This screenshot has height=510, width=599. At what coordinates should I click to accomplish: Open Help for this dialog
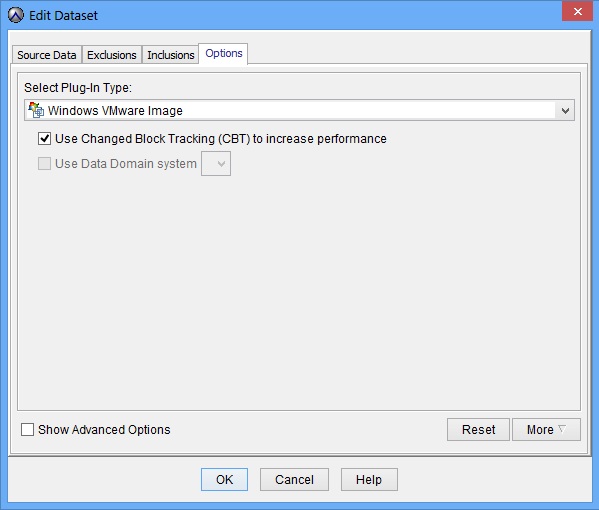pyautogui.click(x=369, y=479)
